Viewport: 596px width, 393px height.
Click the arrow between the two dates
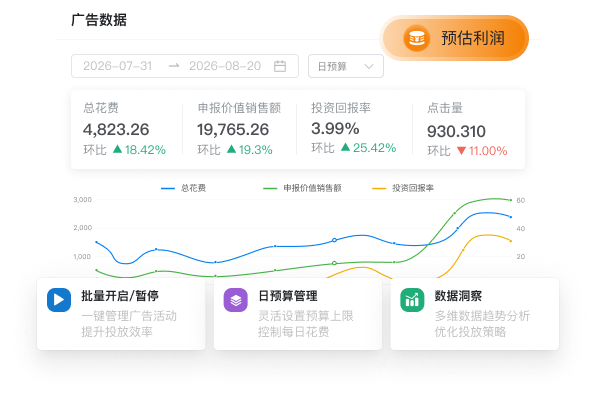click(174, 66)
